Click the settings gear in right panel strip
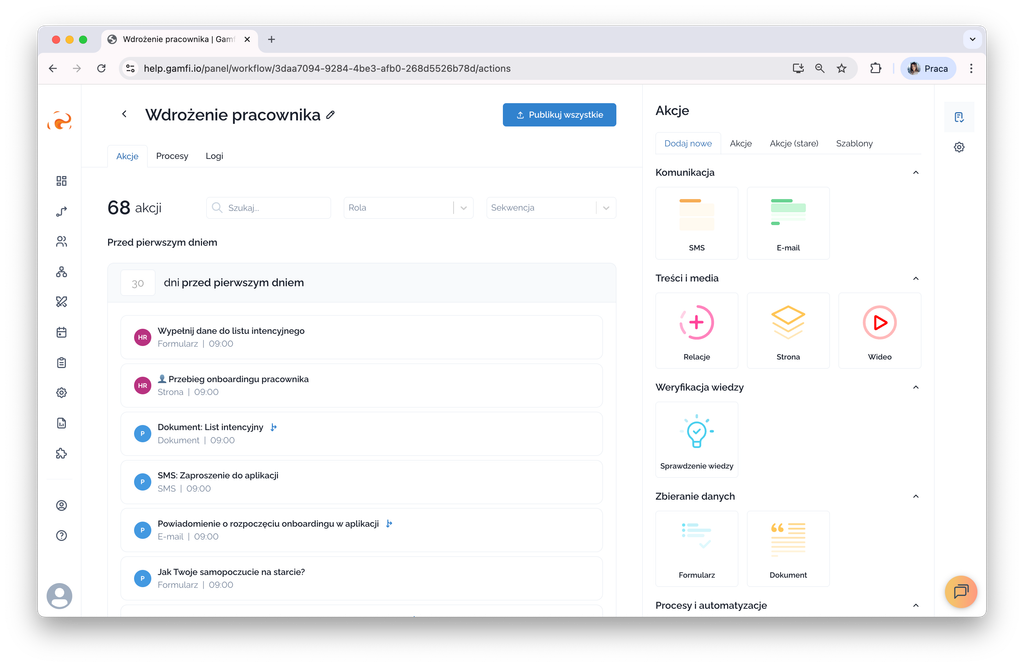1024x667 pixels. click(x=959, y=147)
